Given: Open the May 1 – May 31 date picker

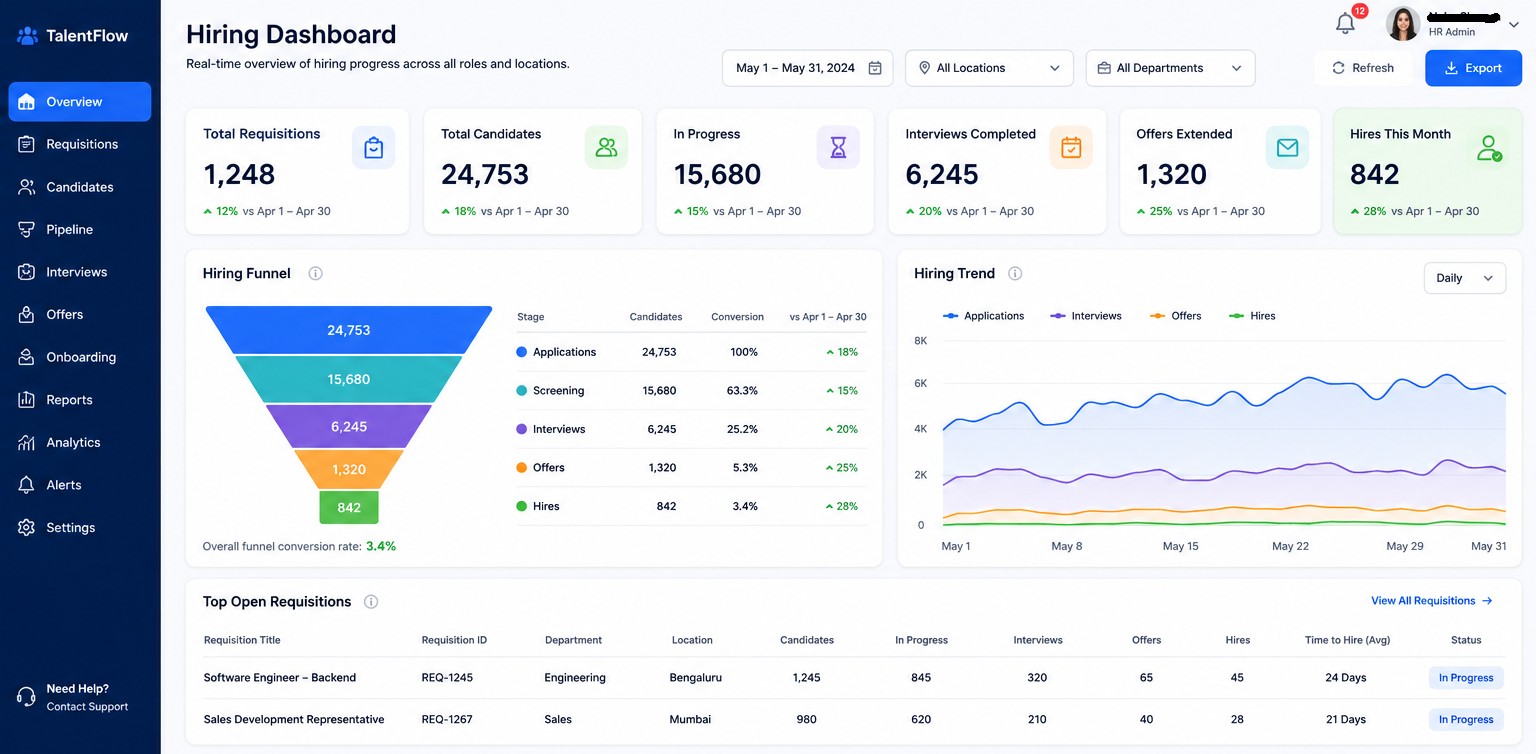Looking at the screenshot, I should [x=808, y=68].
